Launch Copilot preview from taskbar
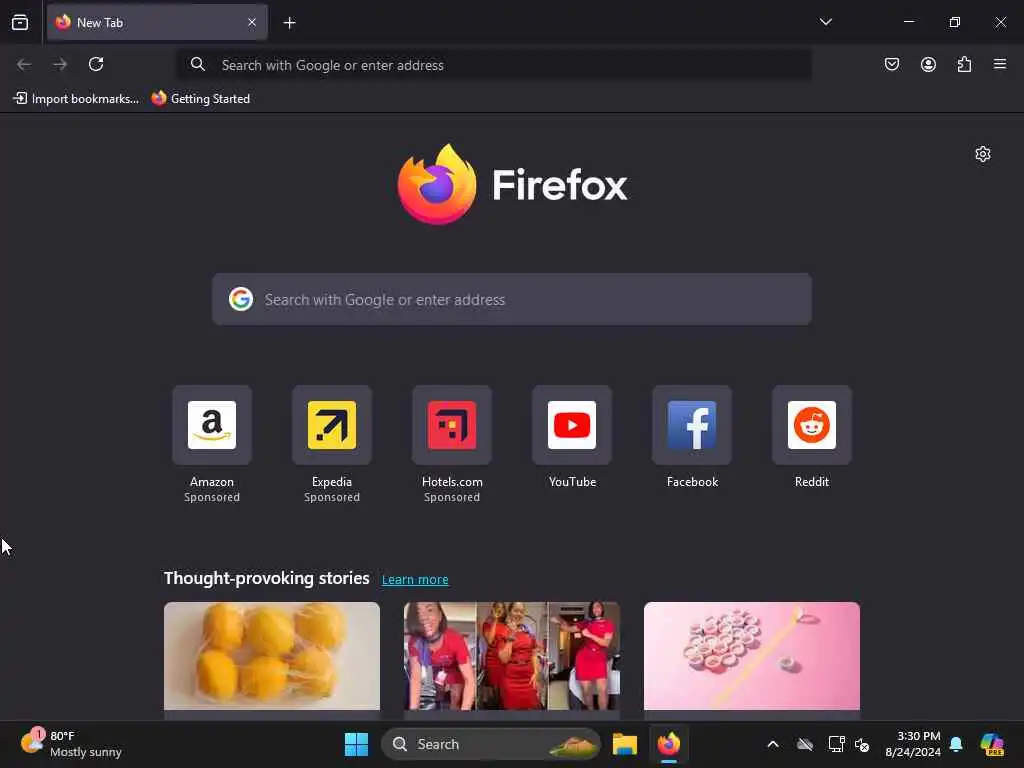 (x=992, y=744)
